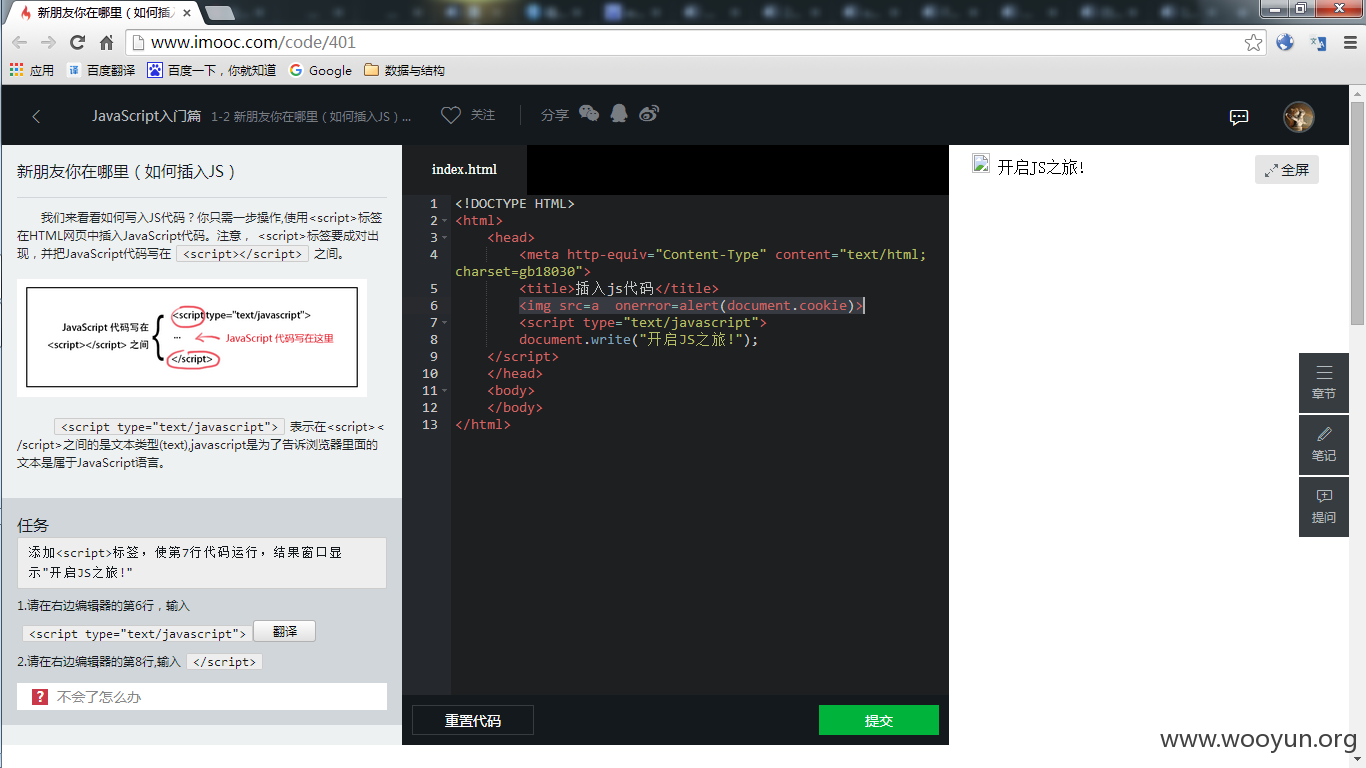1366x768 pixels.
Task: Click the 开启JS之旅! preview text
Action: coord(1041,168)
